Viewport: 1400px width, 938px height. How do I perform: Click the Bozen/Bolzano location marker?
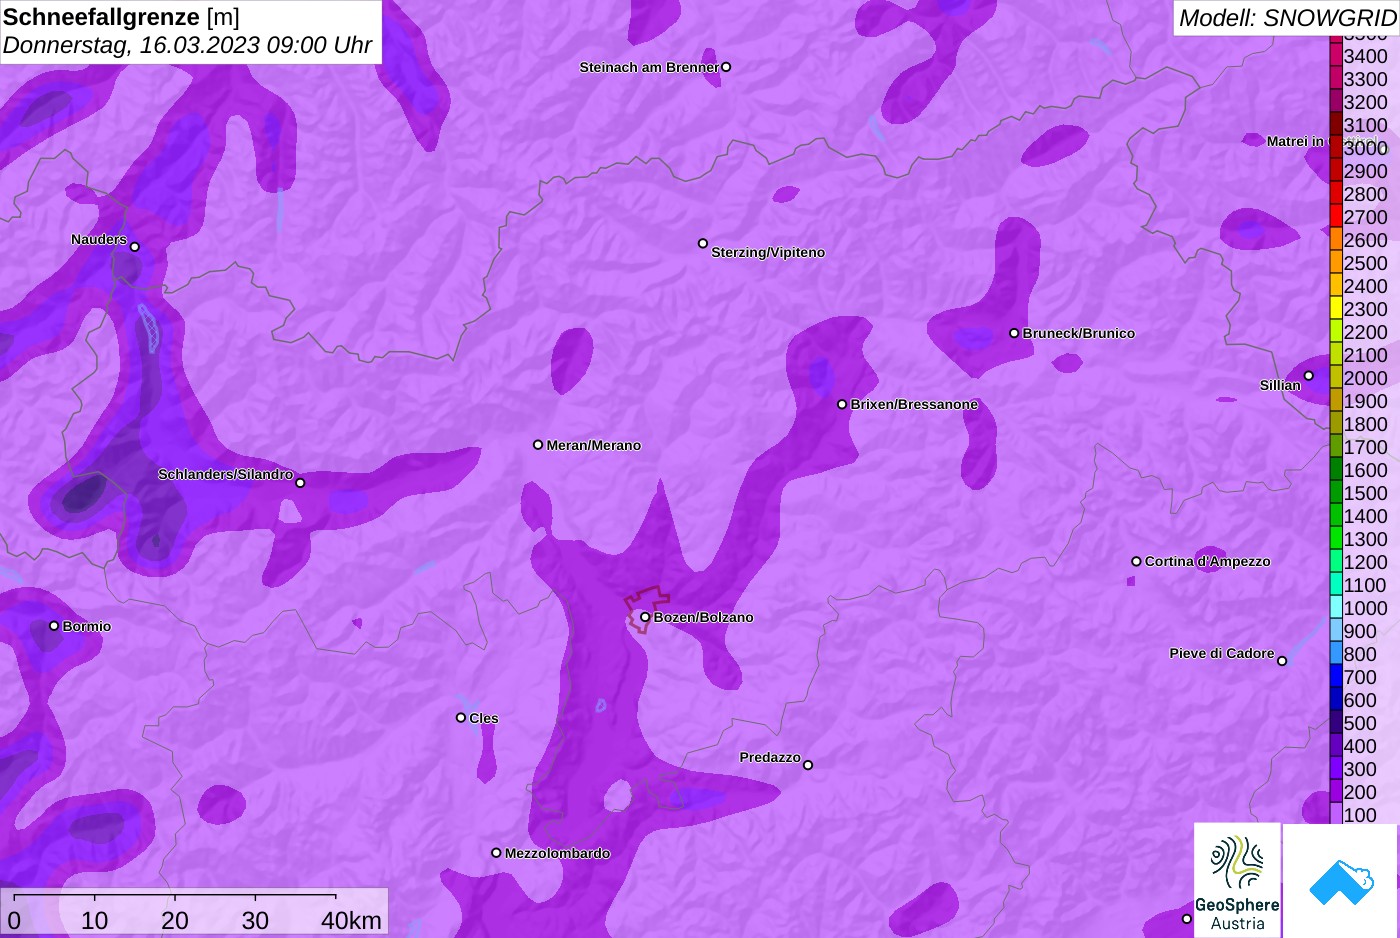pyautogui.click(x=645, y=617)
